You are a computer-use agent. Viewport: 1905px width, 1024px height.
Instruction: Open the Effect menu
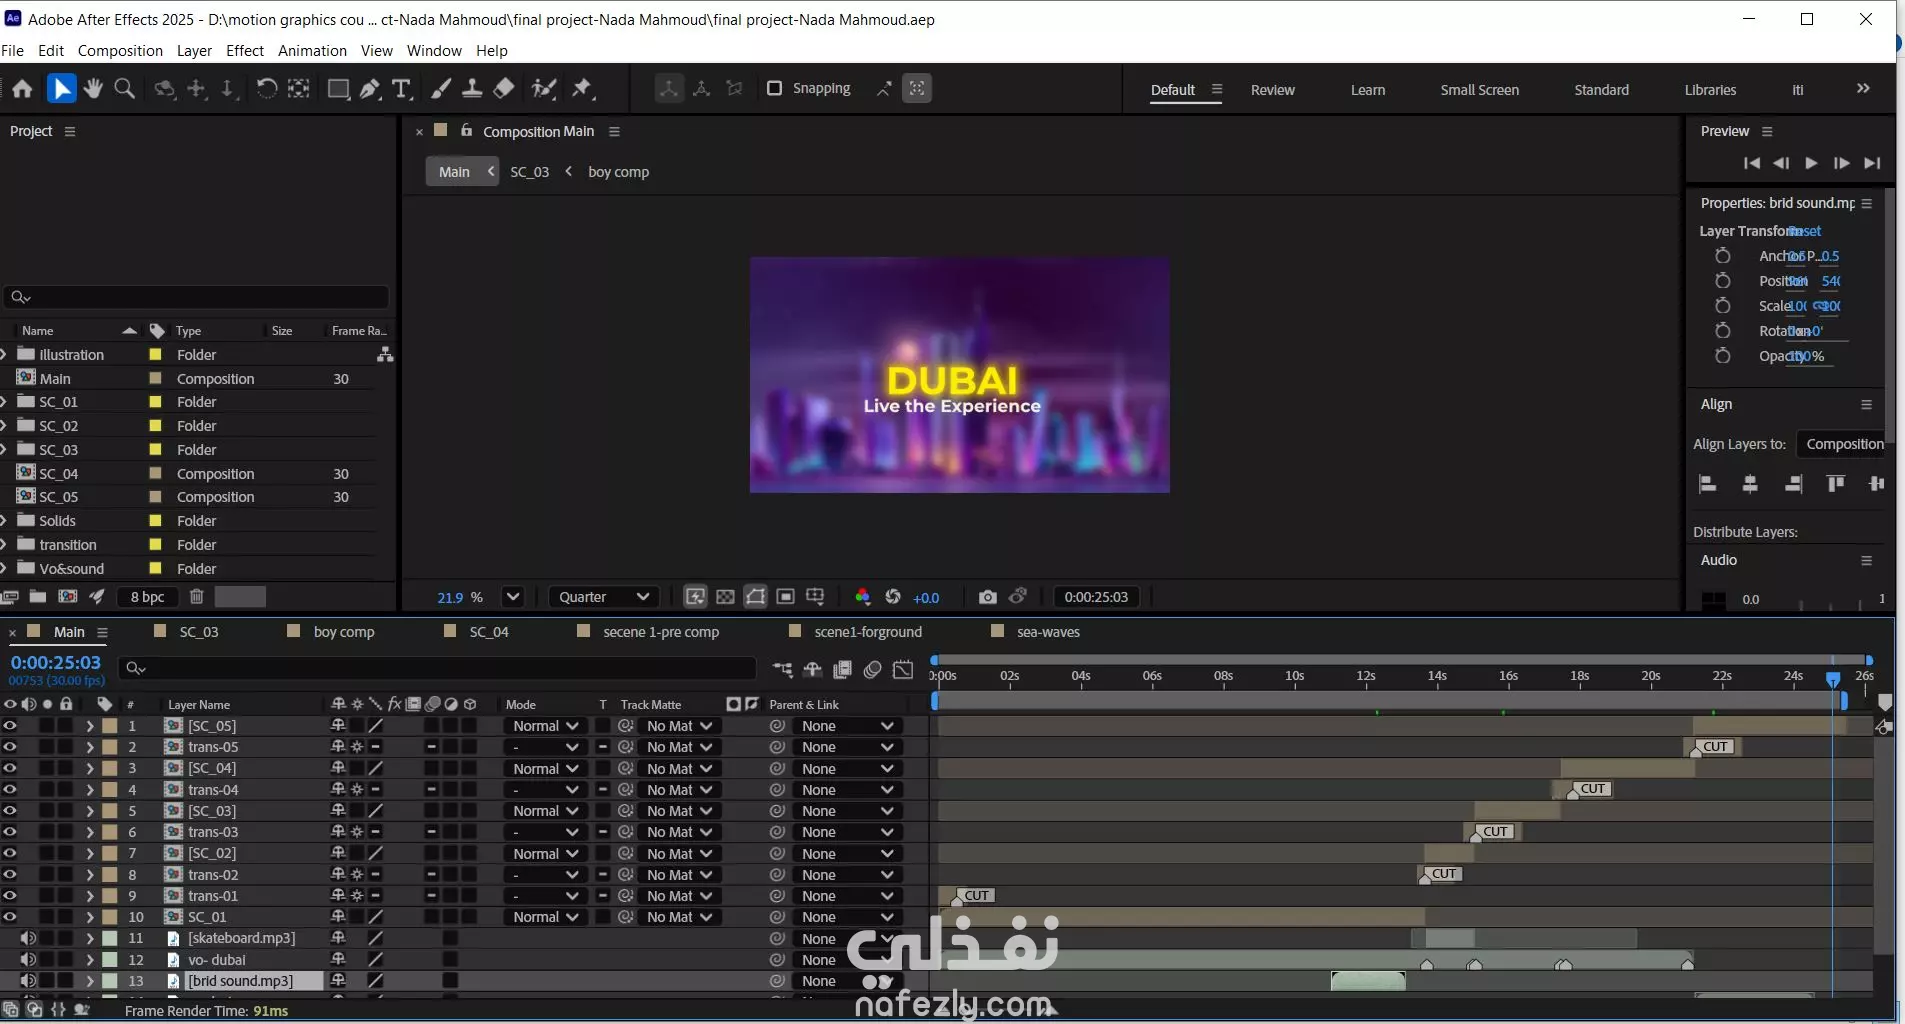pyautogui.click(x=245, y=51)
